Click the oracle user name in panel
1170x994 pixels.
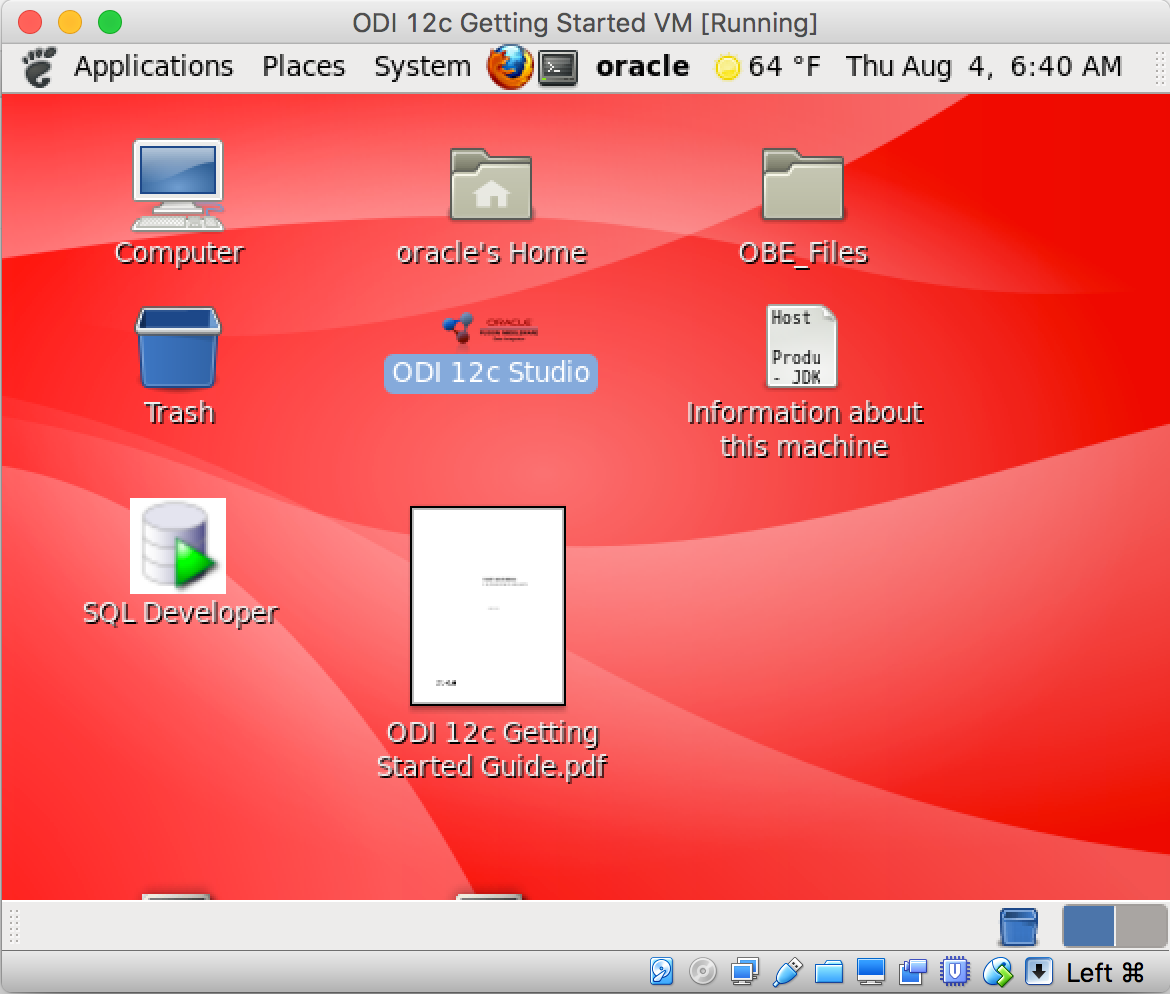pyautogui.click(x=642, y=66)
